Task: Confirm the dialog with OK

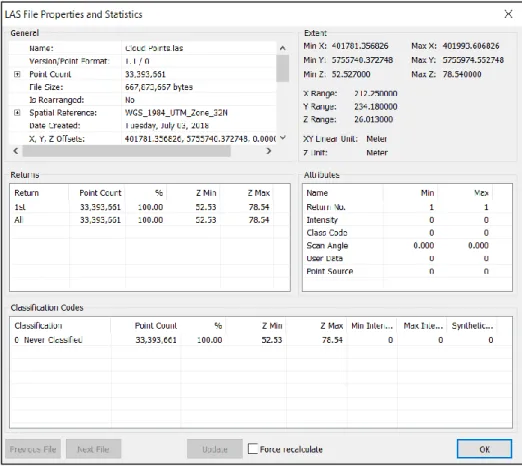Action: tap(484, 449)
